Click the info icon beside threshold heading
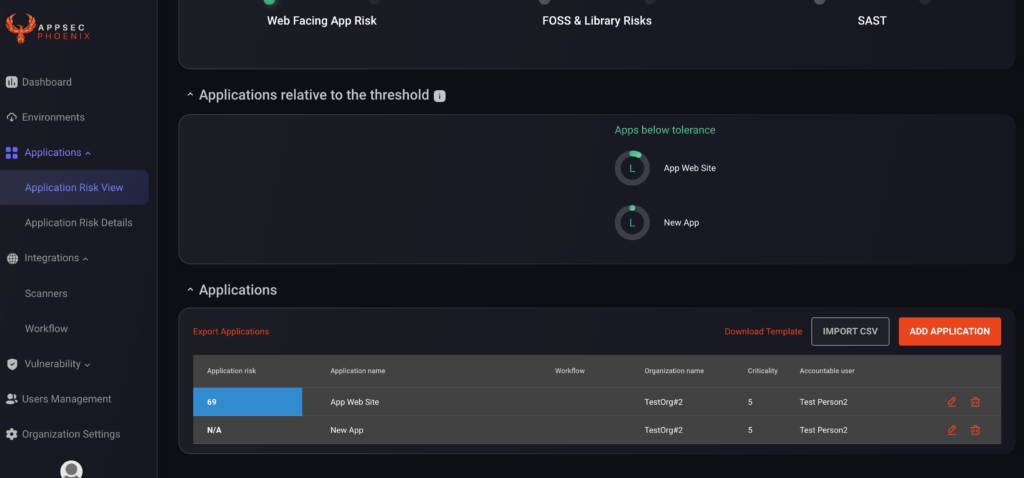 pyautogui.click(x=440, y=96)
